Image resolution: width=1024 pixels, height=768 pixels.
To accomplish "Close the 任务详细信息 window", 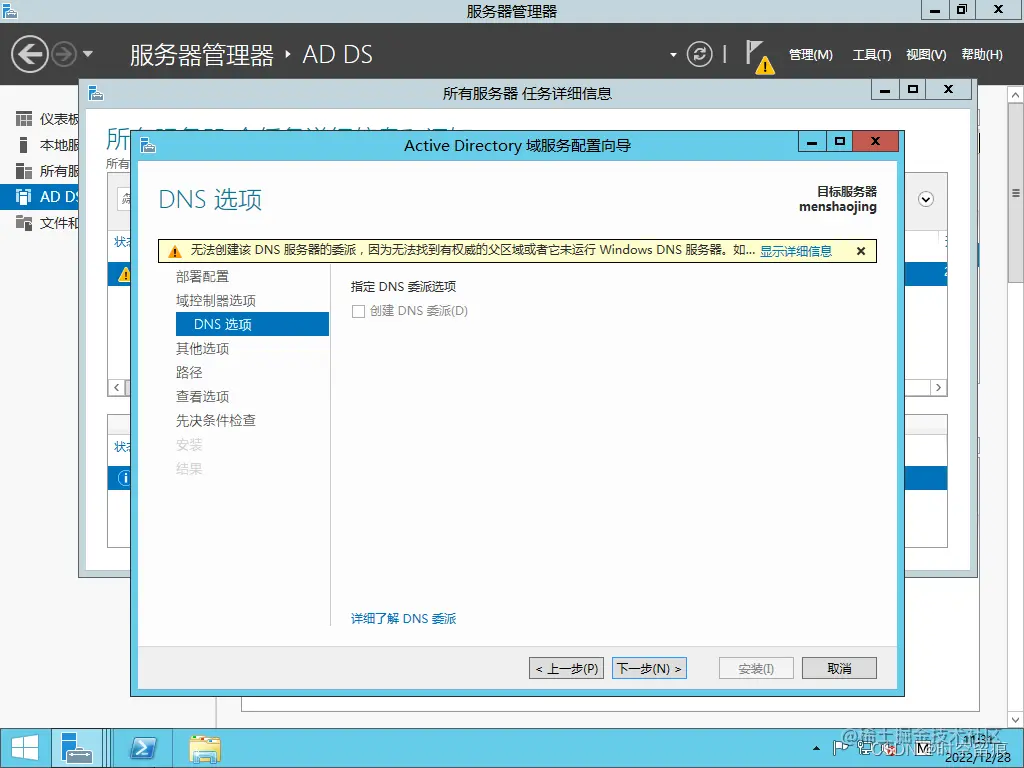I will click(x=949, y=89).
